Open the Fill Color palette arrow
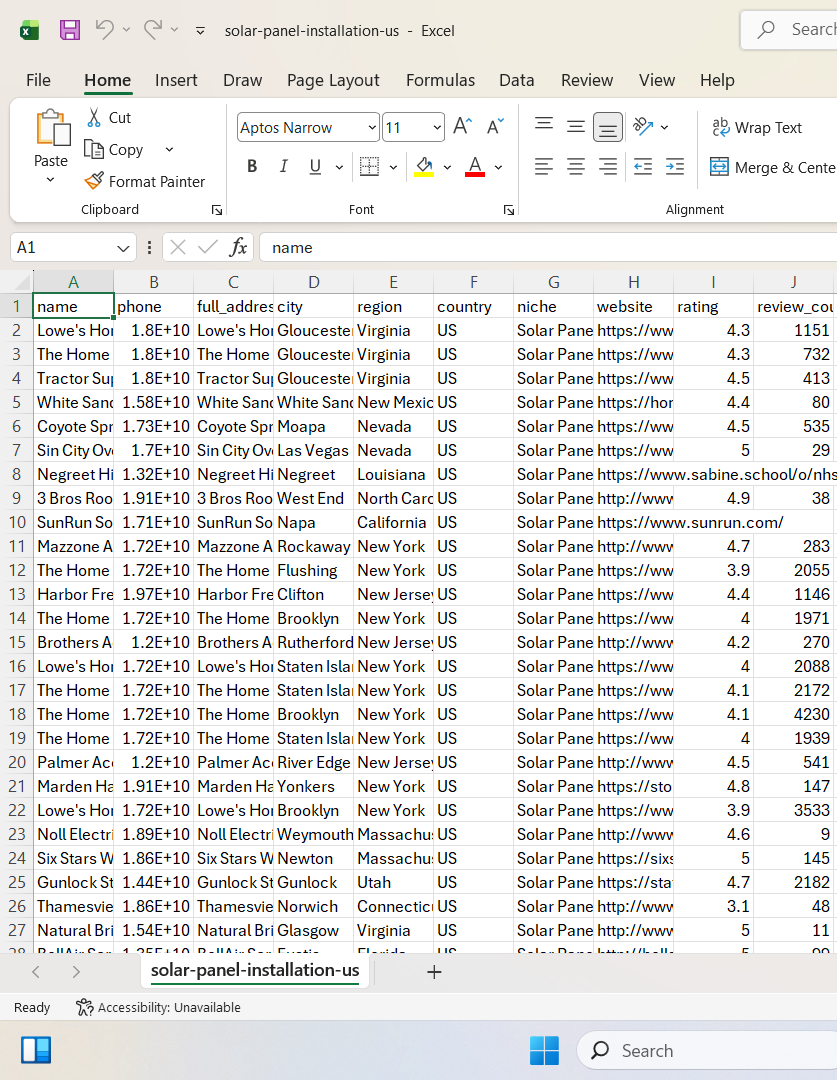Image resolution: width=837 pixels, height=1080 pixels. [447, 167]
